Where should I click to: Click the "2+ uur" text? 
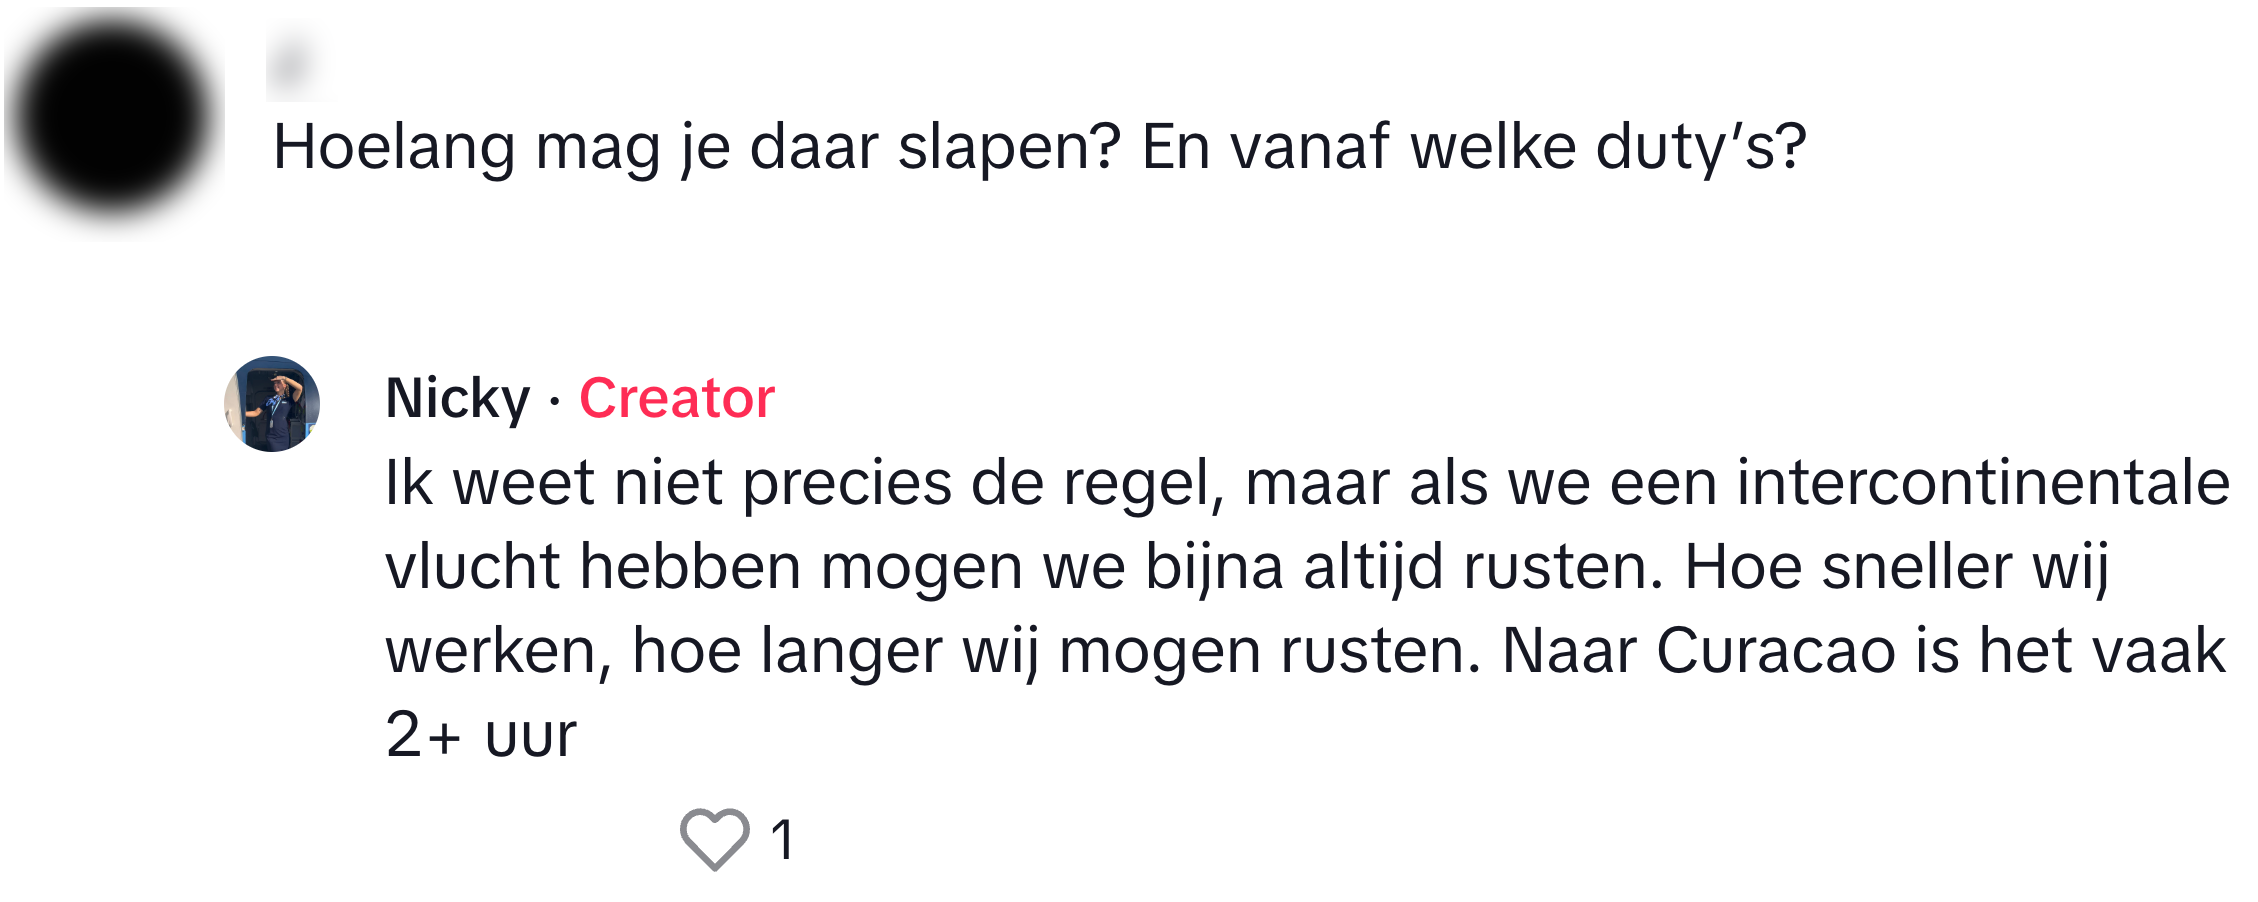481,735
